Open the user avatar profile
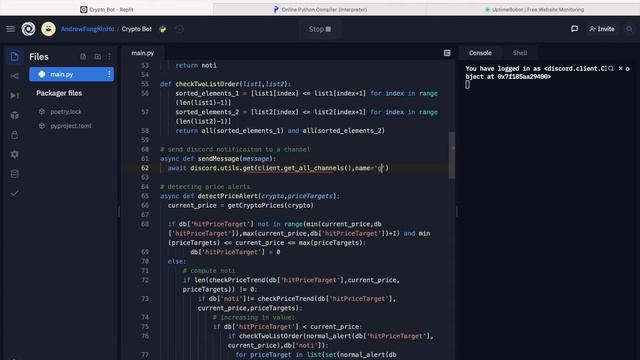This screenshot has width=640, height=360. tap(48, 29)
